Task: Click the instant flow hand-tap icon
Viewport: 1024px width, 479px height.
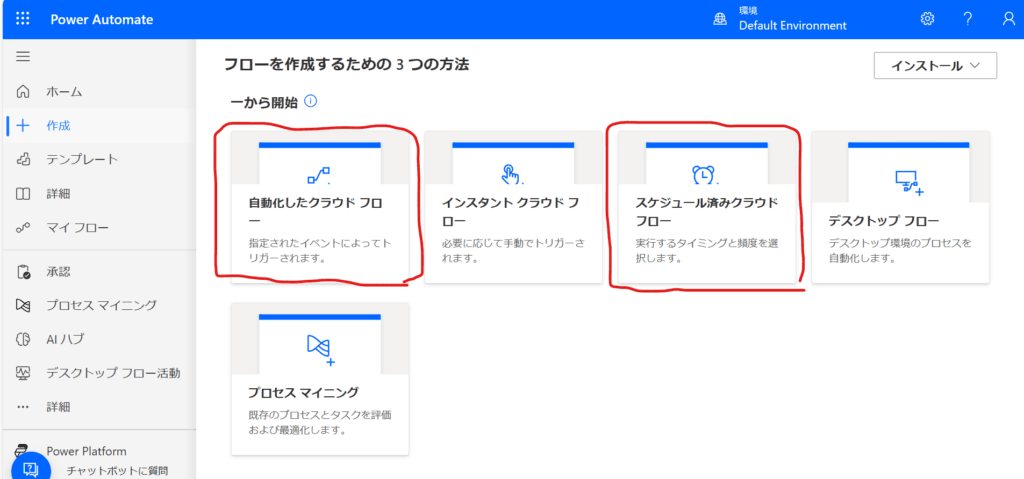Action: tap(512, 174)
